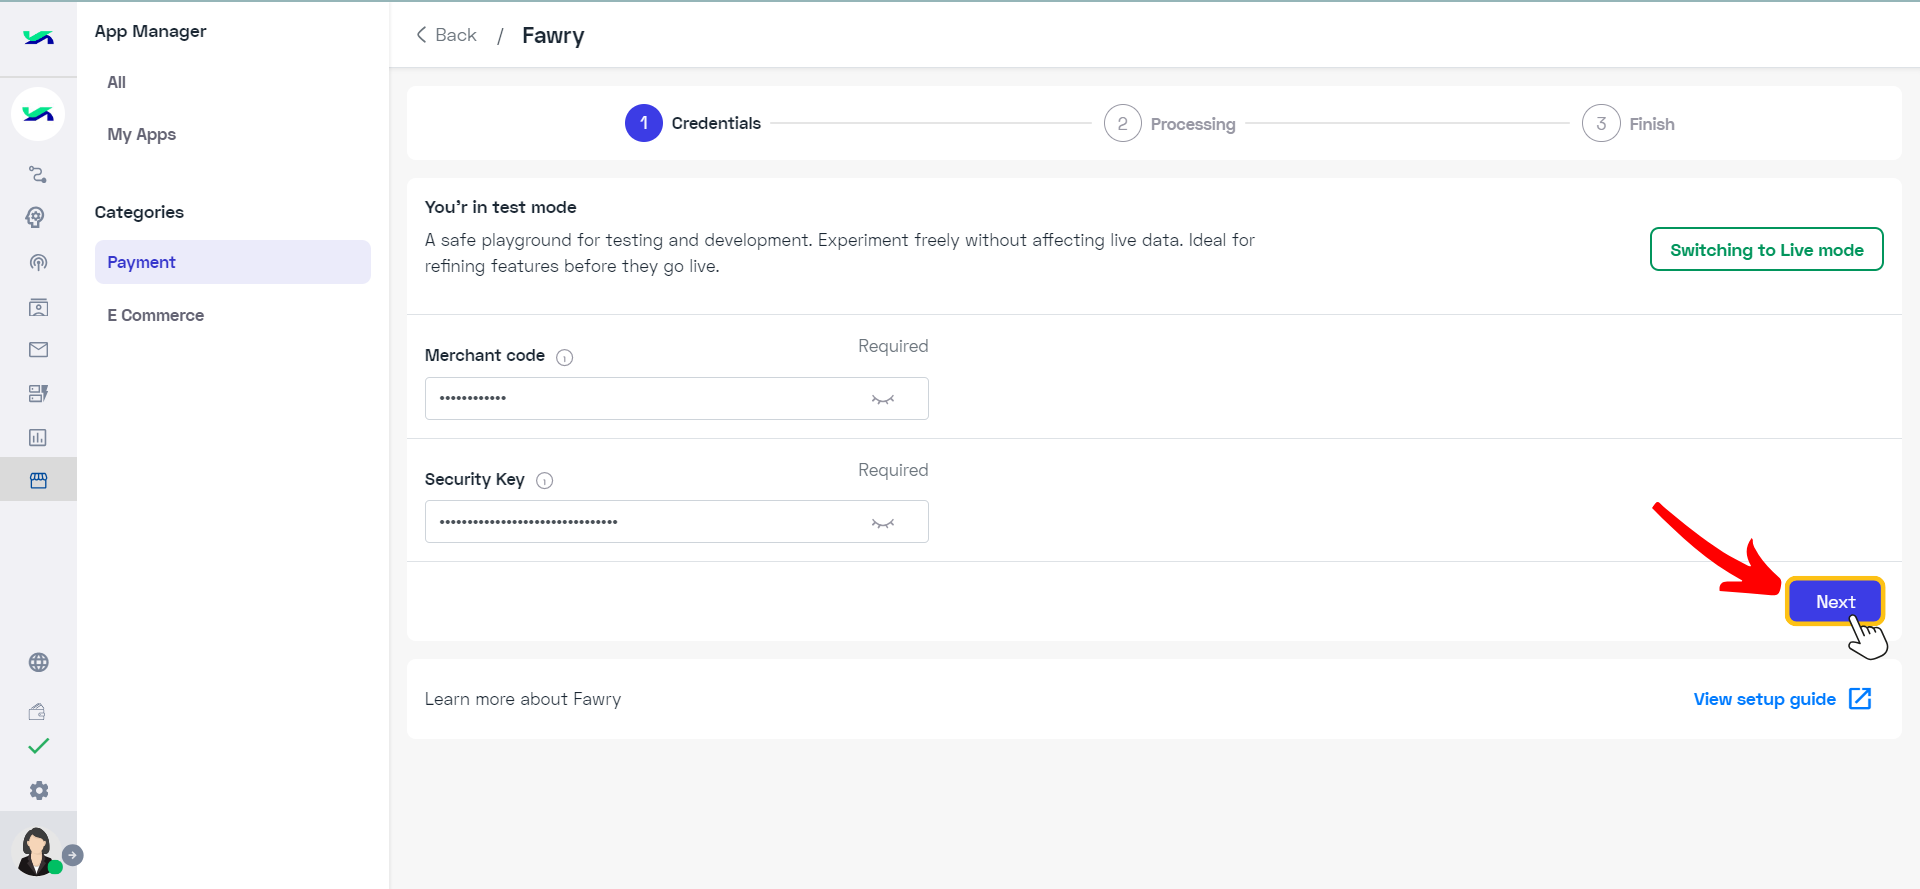Click the green checkmark icon in sidebar

[x=38, y=746]
